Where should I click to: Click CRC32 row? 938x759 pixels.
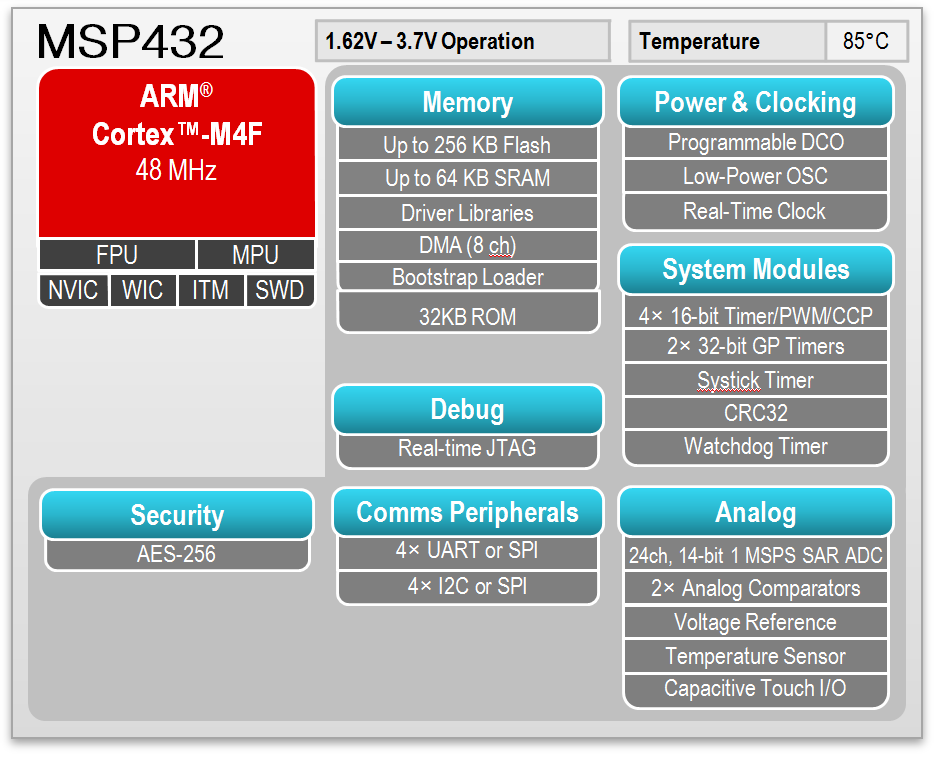(x=756, y=413)
